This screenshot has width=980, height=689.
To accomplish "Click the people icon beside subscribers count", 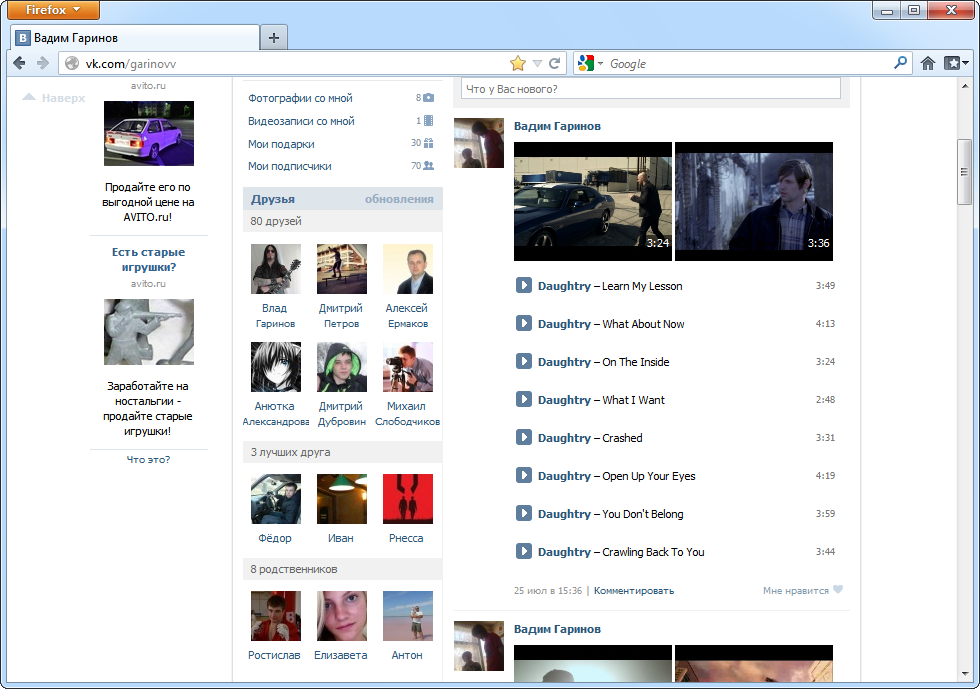I will 429,166.
